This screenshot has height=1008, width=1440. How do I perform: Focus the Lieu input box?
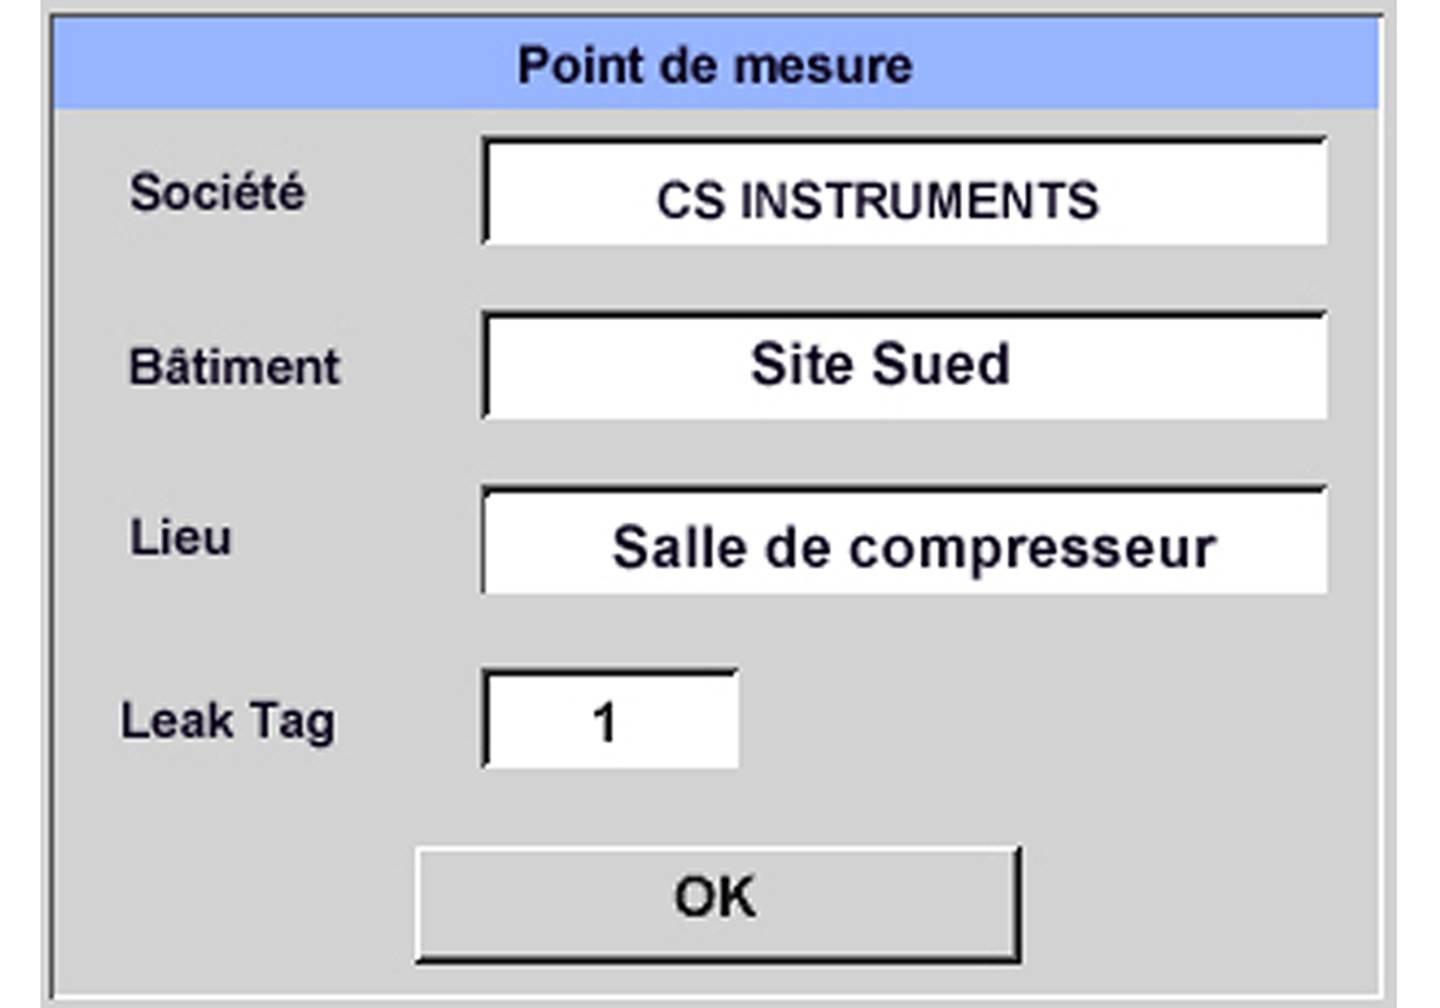904,541
